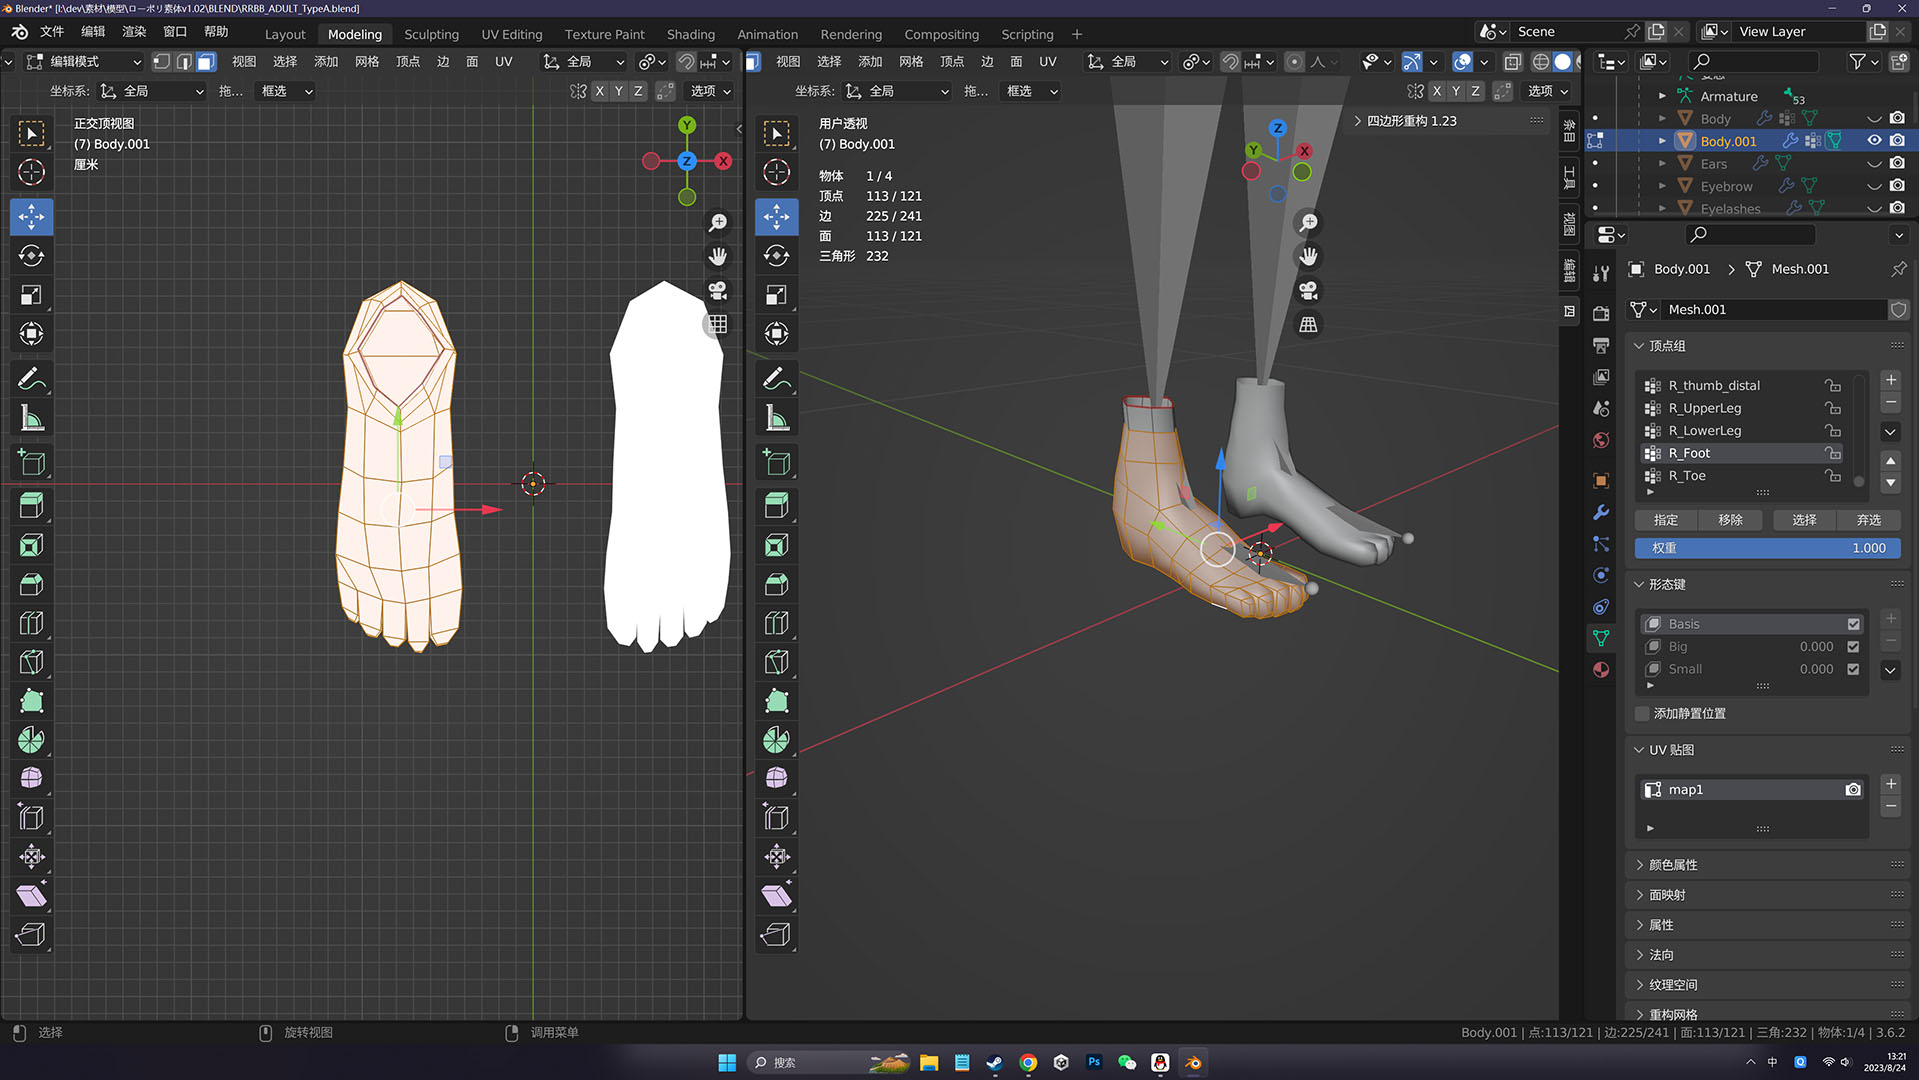The height and width of the screenshot is (1080, 1919).
Task: Switch to the Sculpting workspace tab
Action: click(x=431, y=34)
